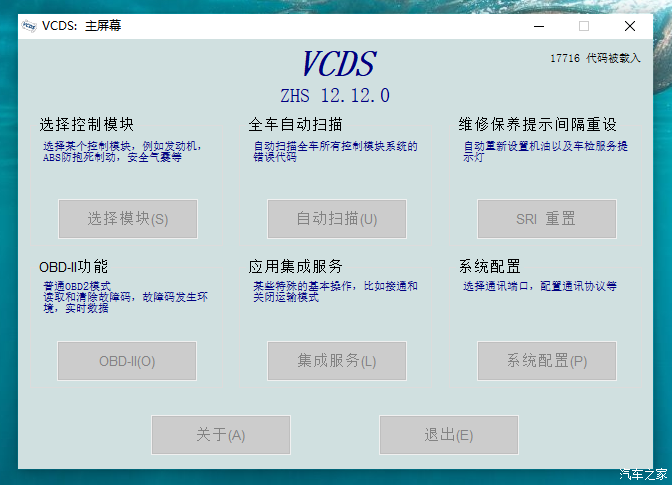Click the 应用集成服务 heading

(x=295, y=266)
